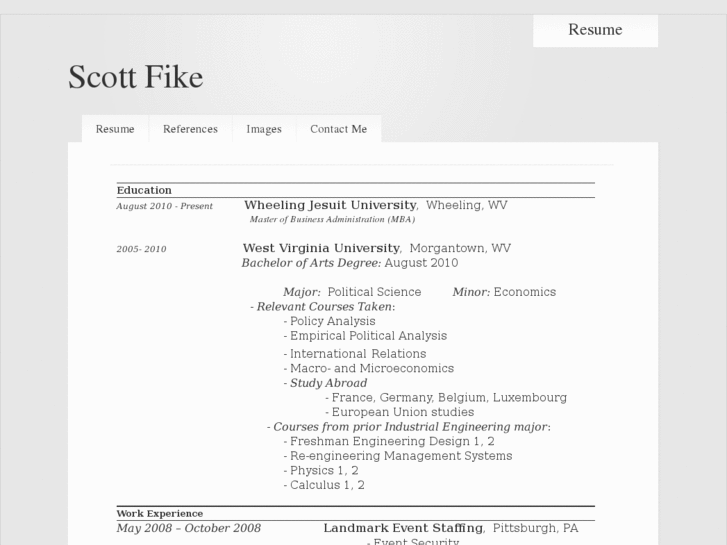Click the Master of Business Administration line
Screen dimensions: 727x545
[x=332, y=219]
